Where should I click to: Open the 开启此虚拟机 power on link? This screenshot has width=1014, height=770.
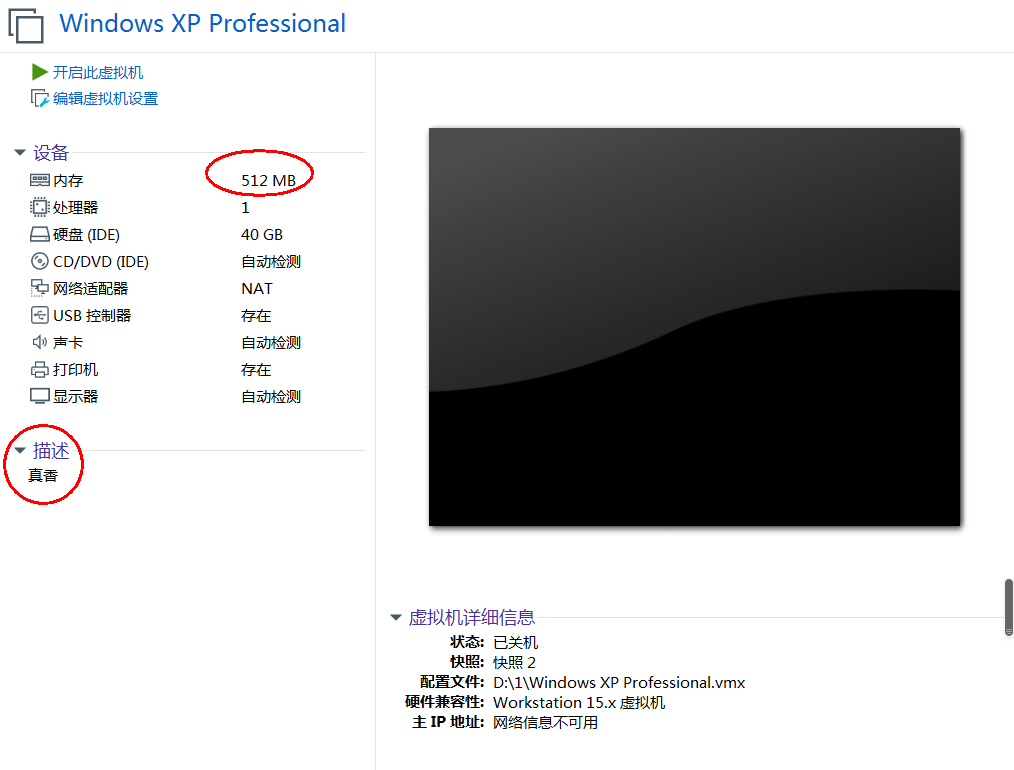98,73
